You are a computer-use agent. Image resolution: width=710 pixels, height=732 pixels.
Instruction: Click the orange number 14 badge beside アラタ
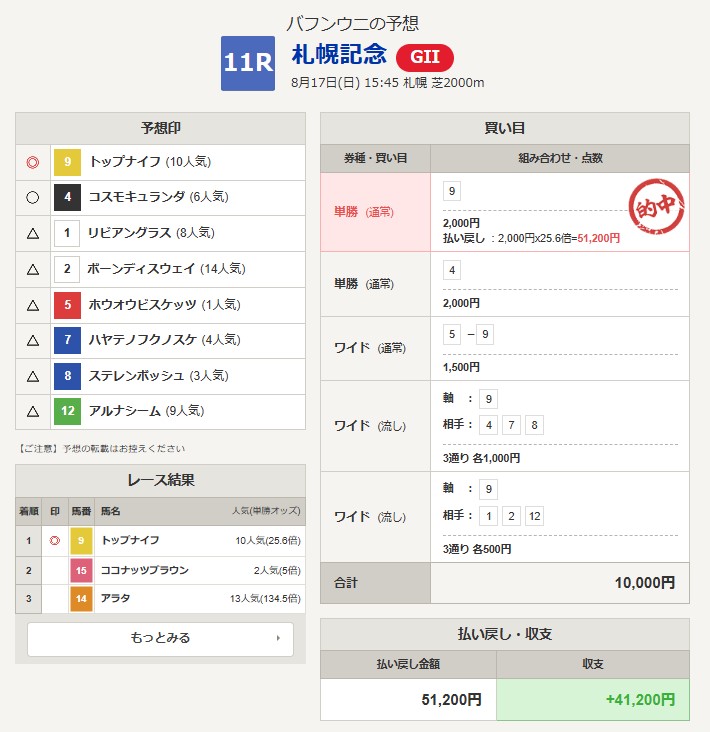tap(81, 598)
